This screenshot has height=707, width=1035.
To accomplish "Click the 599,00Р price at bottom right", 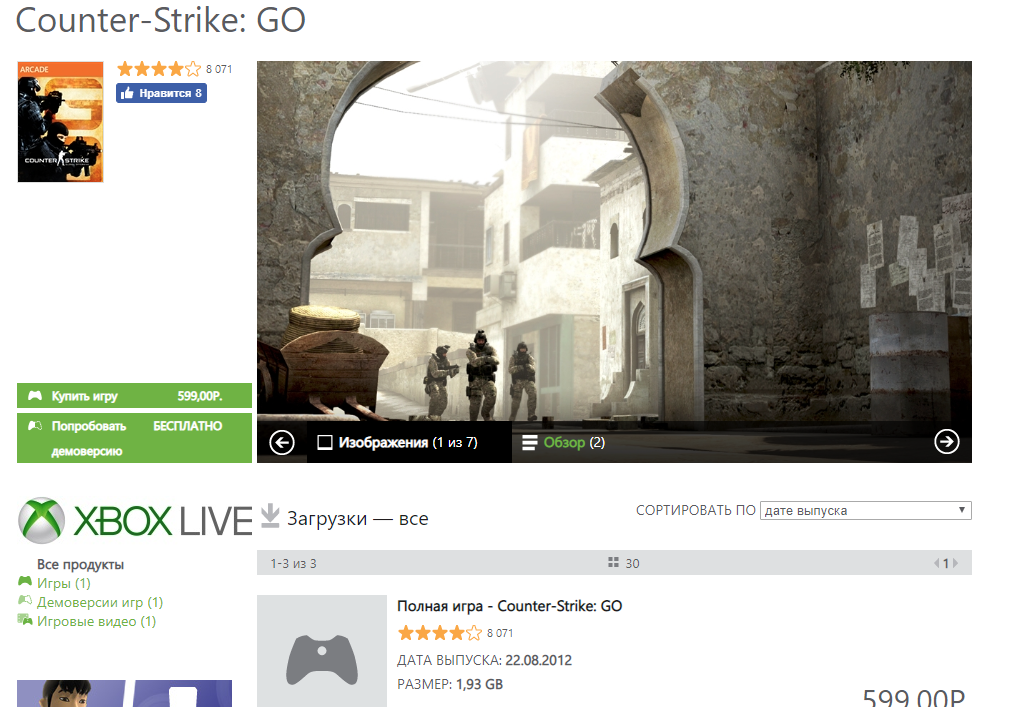I will [x=914, y=696].
